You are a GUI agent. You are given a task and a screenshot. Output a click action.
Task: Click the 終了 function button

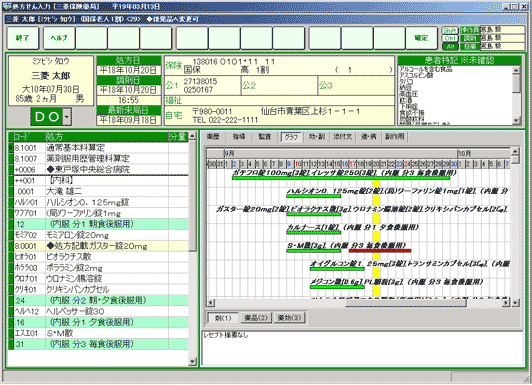point(23,38)
